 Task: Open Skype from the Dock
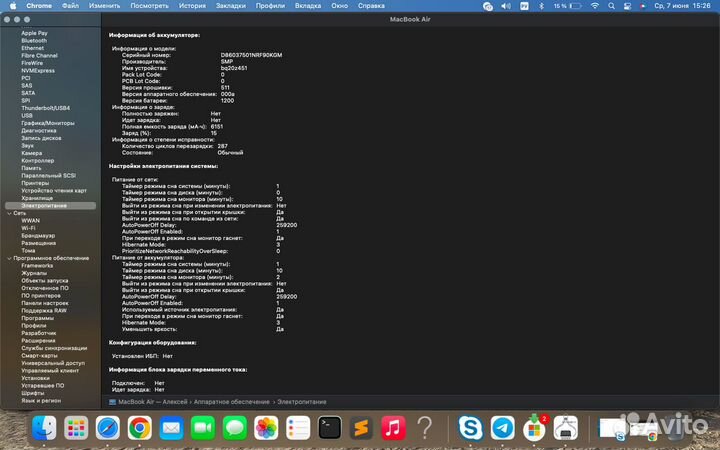[471, 428]
